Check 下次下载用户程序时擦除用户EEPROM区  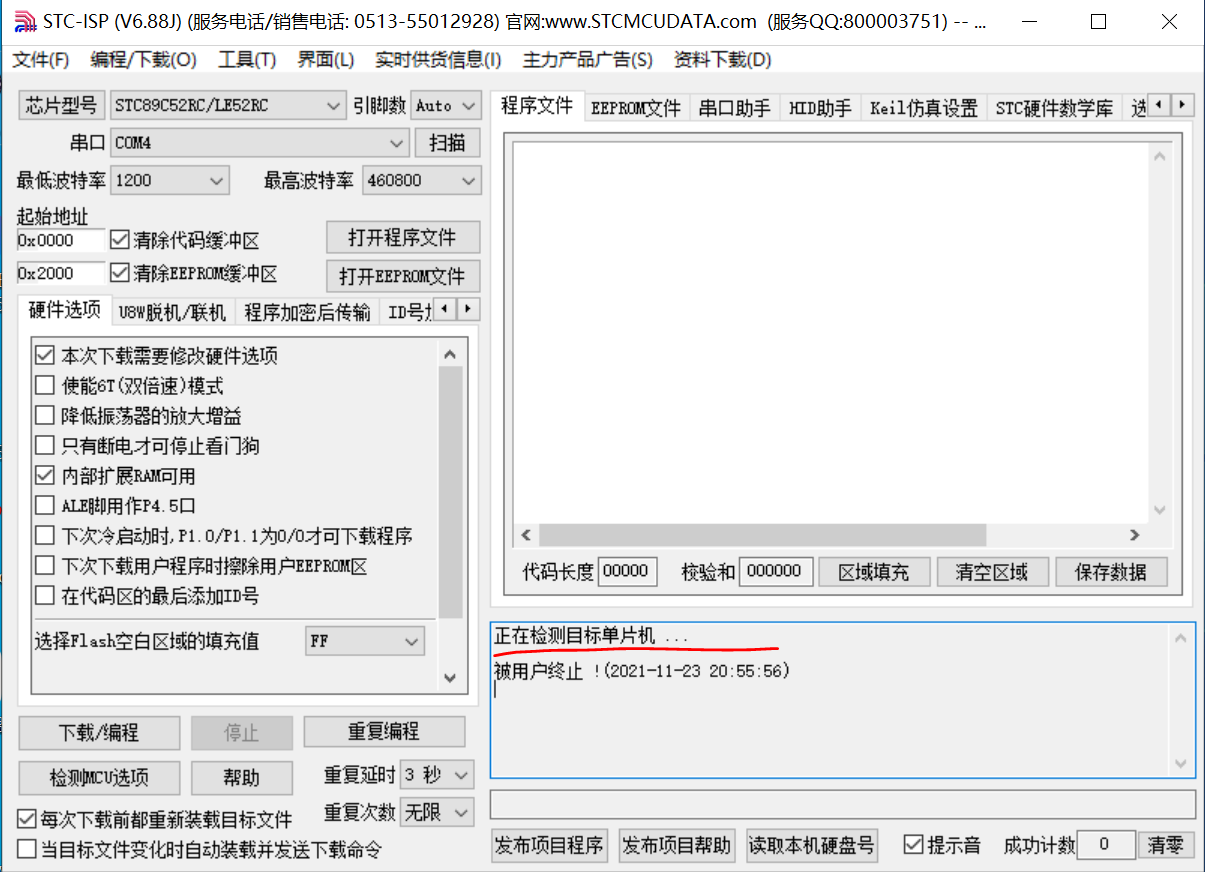pyautogui.click(x=44, y=566)
